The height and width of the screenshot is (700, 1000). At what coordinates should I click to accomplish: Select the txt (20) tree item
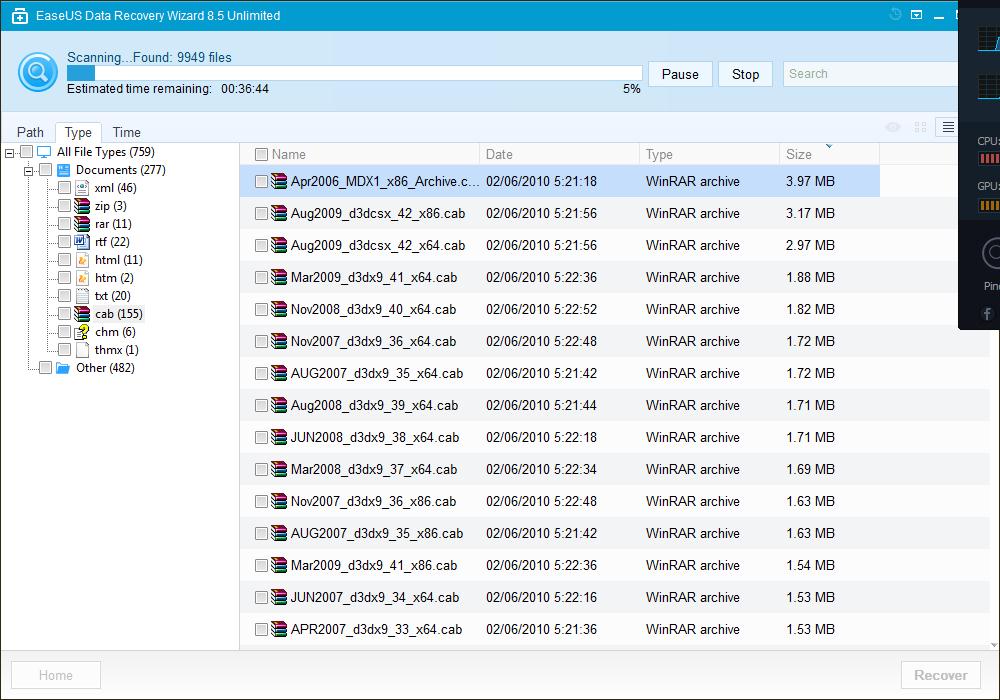click(112, 296)
